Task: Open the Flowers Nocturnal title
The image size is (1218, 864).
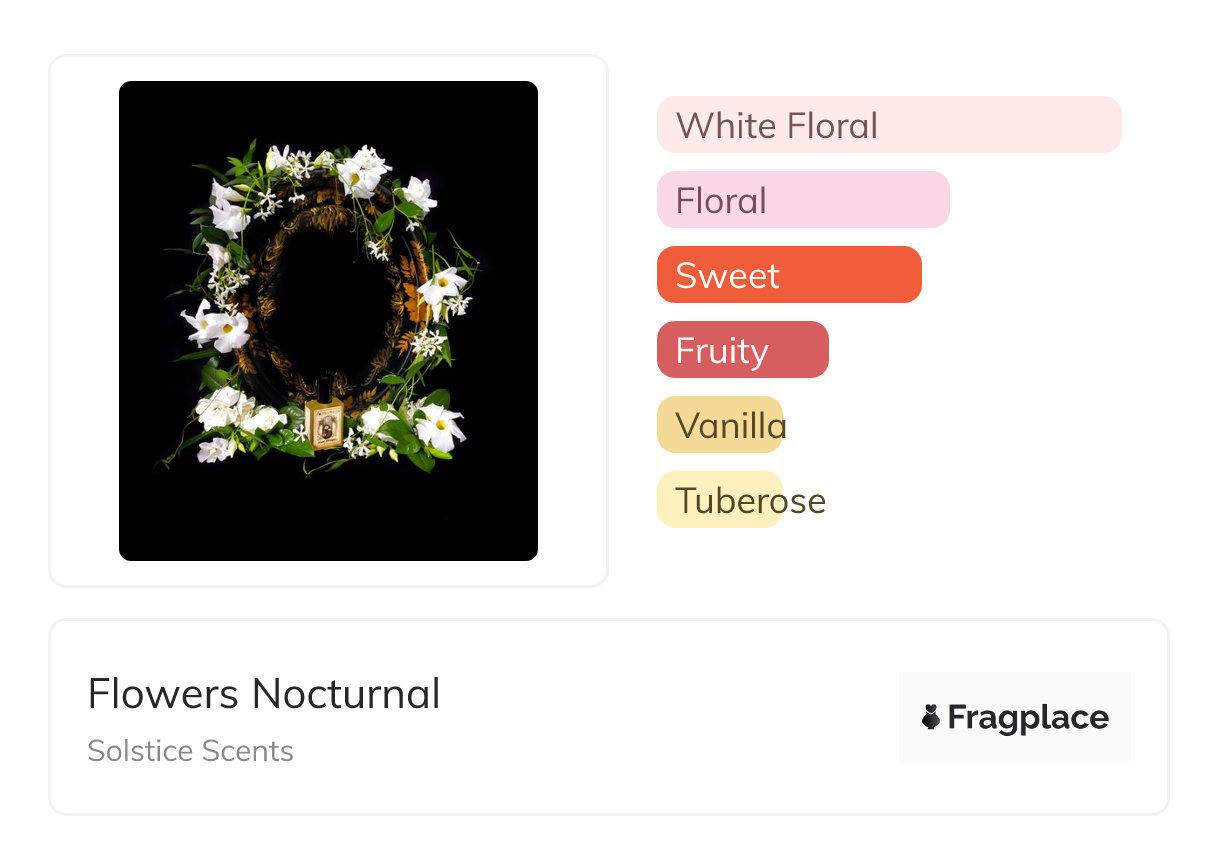Action: coord(264,694)
